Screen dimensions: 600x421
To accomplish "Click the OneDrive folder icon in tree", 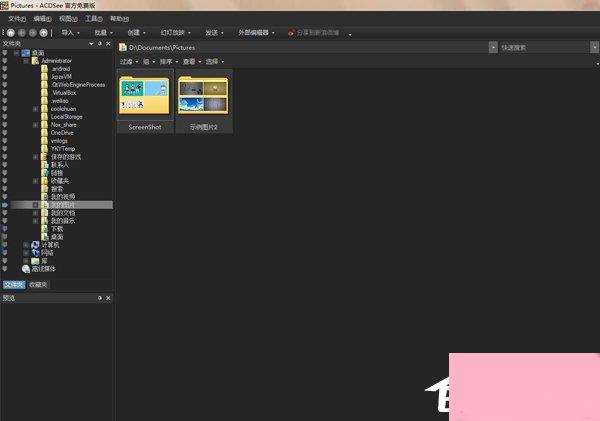I will [45, 131].
